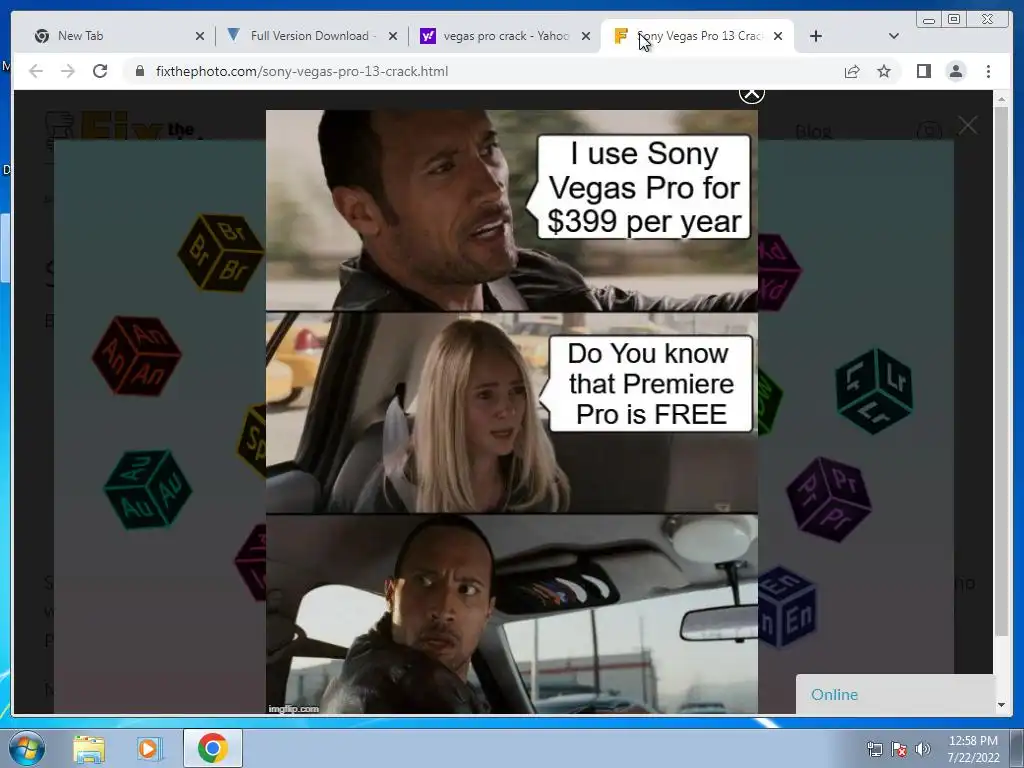This screenshot has width=1024, height=768.
Task: Open Action Center flag tray icon
Action: click(x=899, y=749)
